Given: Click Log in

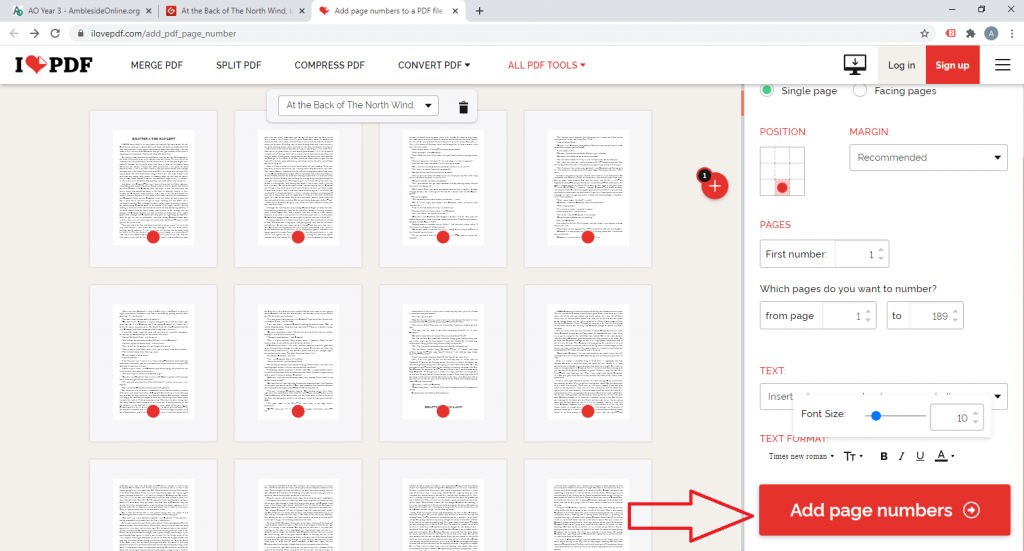Looking at the screenshot, I should (901, 65).
